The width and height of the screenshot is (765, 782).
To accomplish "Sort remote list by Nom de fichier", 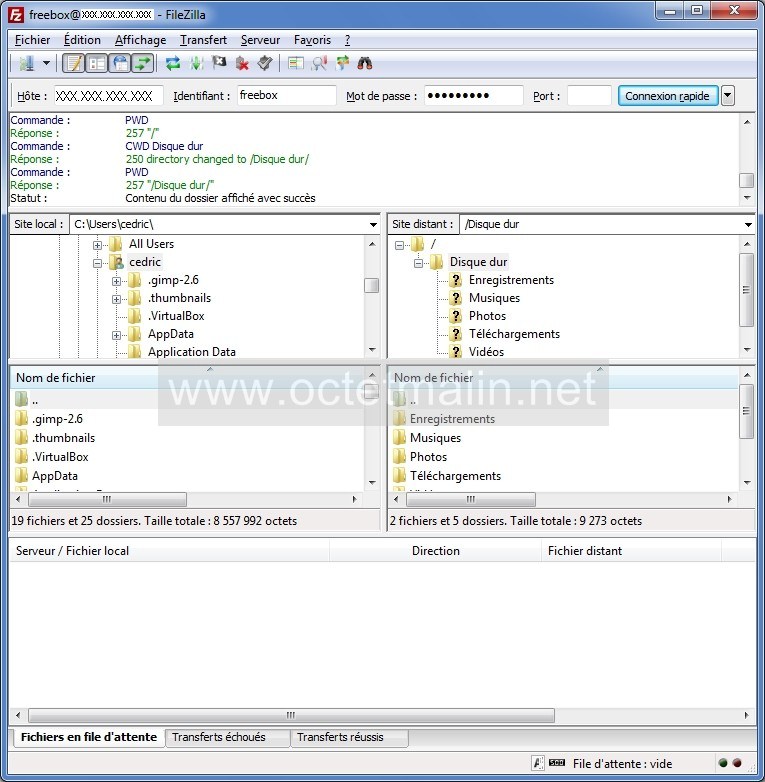I will click(x=565, y=378).
